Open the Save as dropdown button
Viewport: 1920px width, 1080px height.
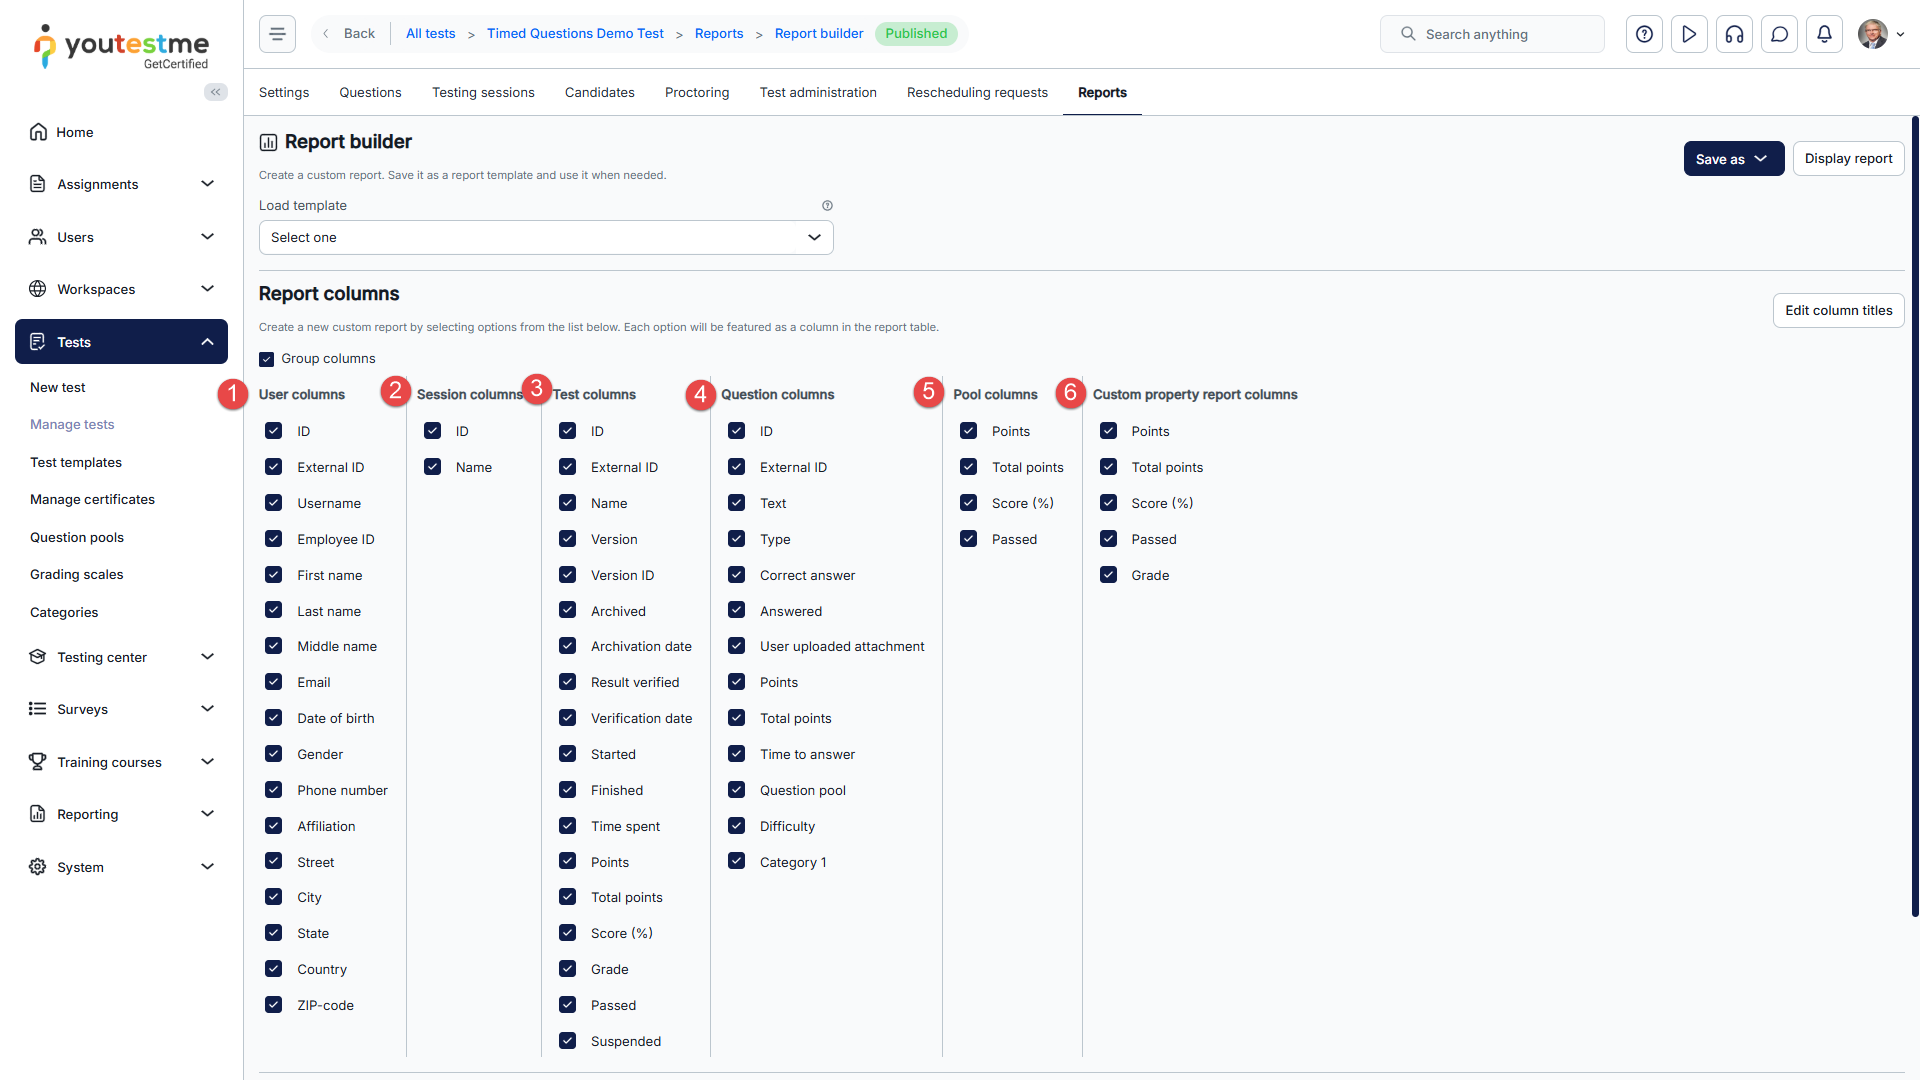pyautogui.click(x=1733, y=159)
